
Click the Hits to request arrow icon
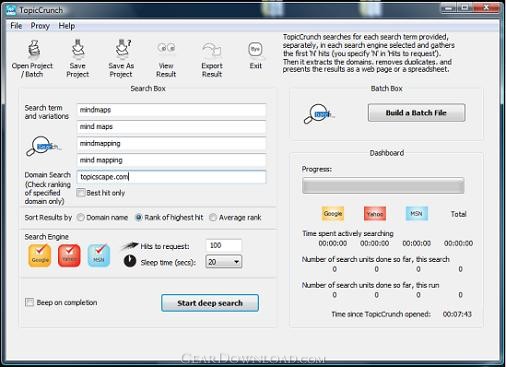pyautogui.click(x=129, y=246)
